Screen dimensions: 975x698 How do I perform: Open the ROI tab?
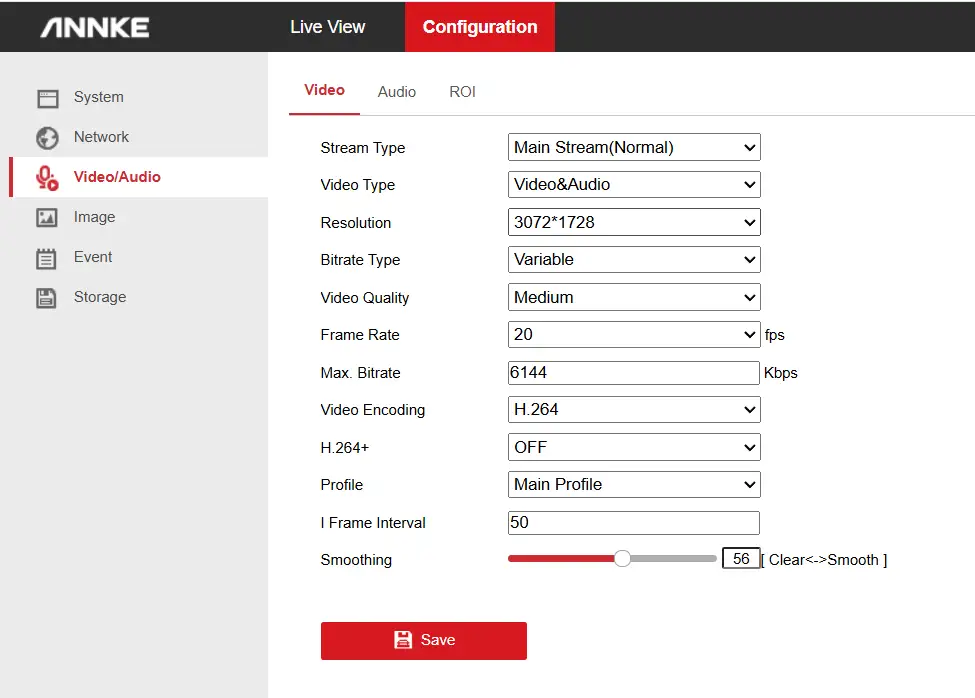pos(462,92)
